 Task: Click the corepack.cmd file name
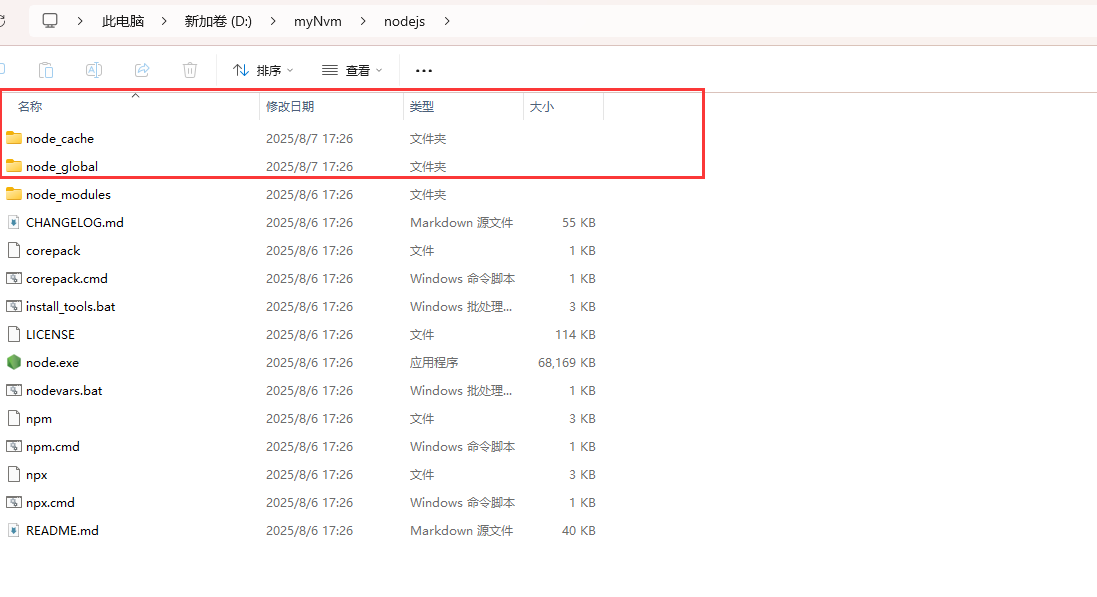(x=67, y=279)
